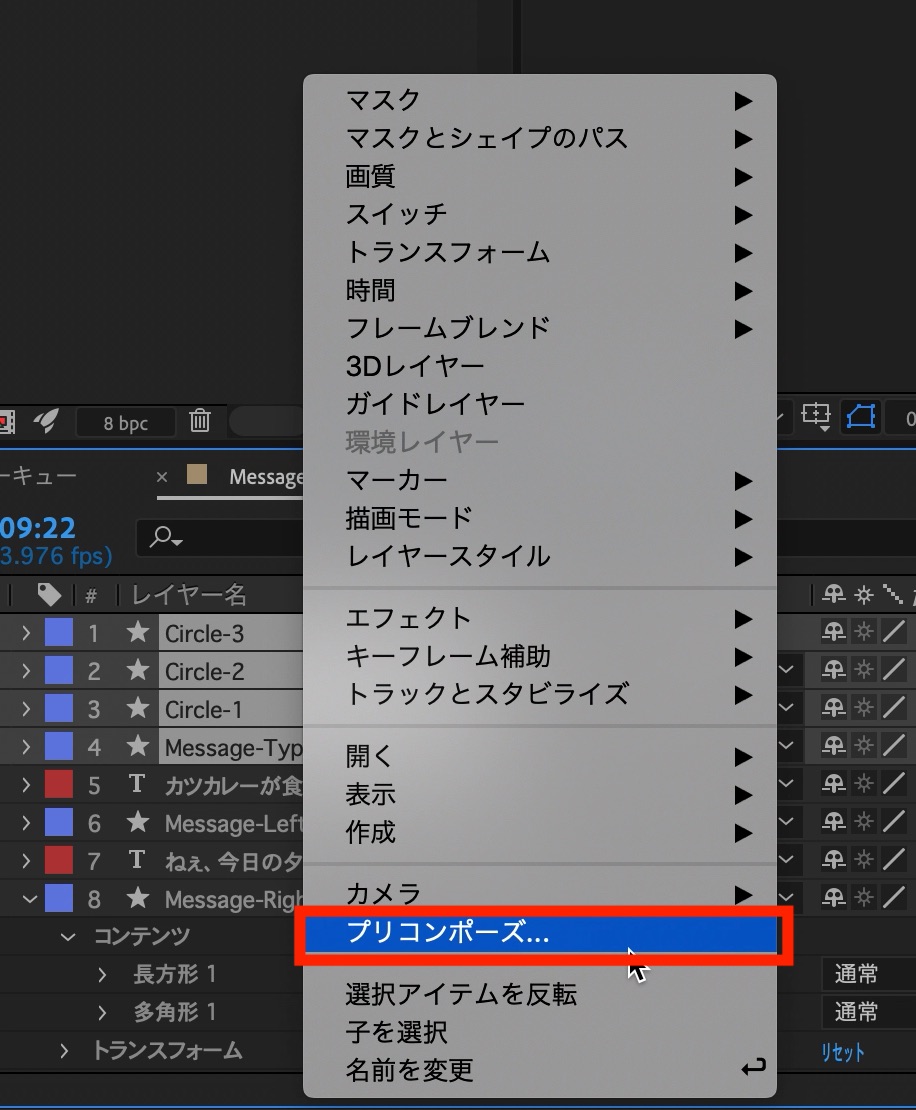The height and width of the screenshot is (1110, 916).
Task: Click the blue label swatch of Circle-3
Action: point(59,633)
